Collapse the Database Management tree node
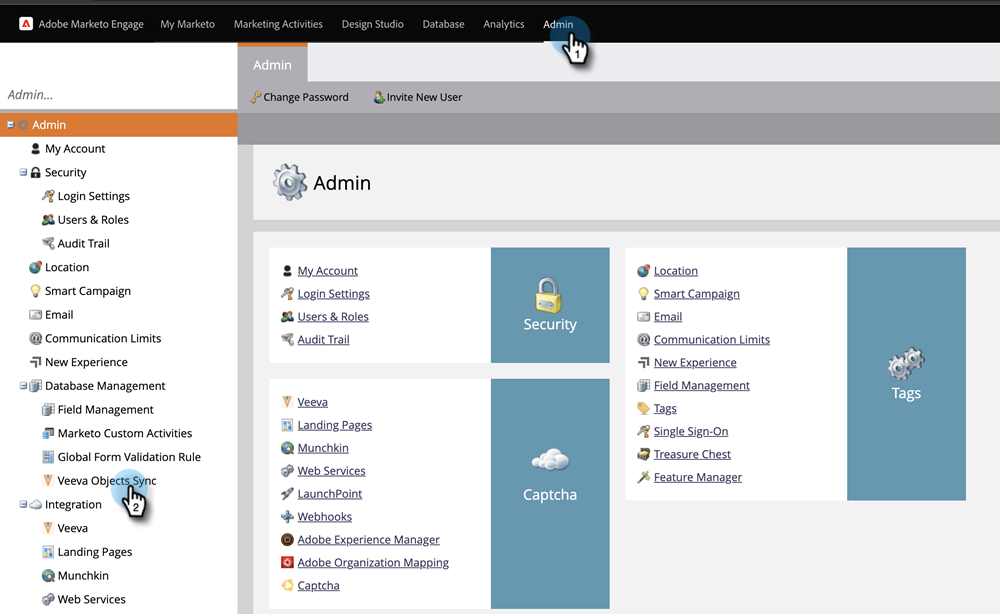The image size is (1000, 614). pyautogui.click(x=23, y=386)
